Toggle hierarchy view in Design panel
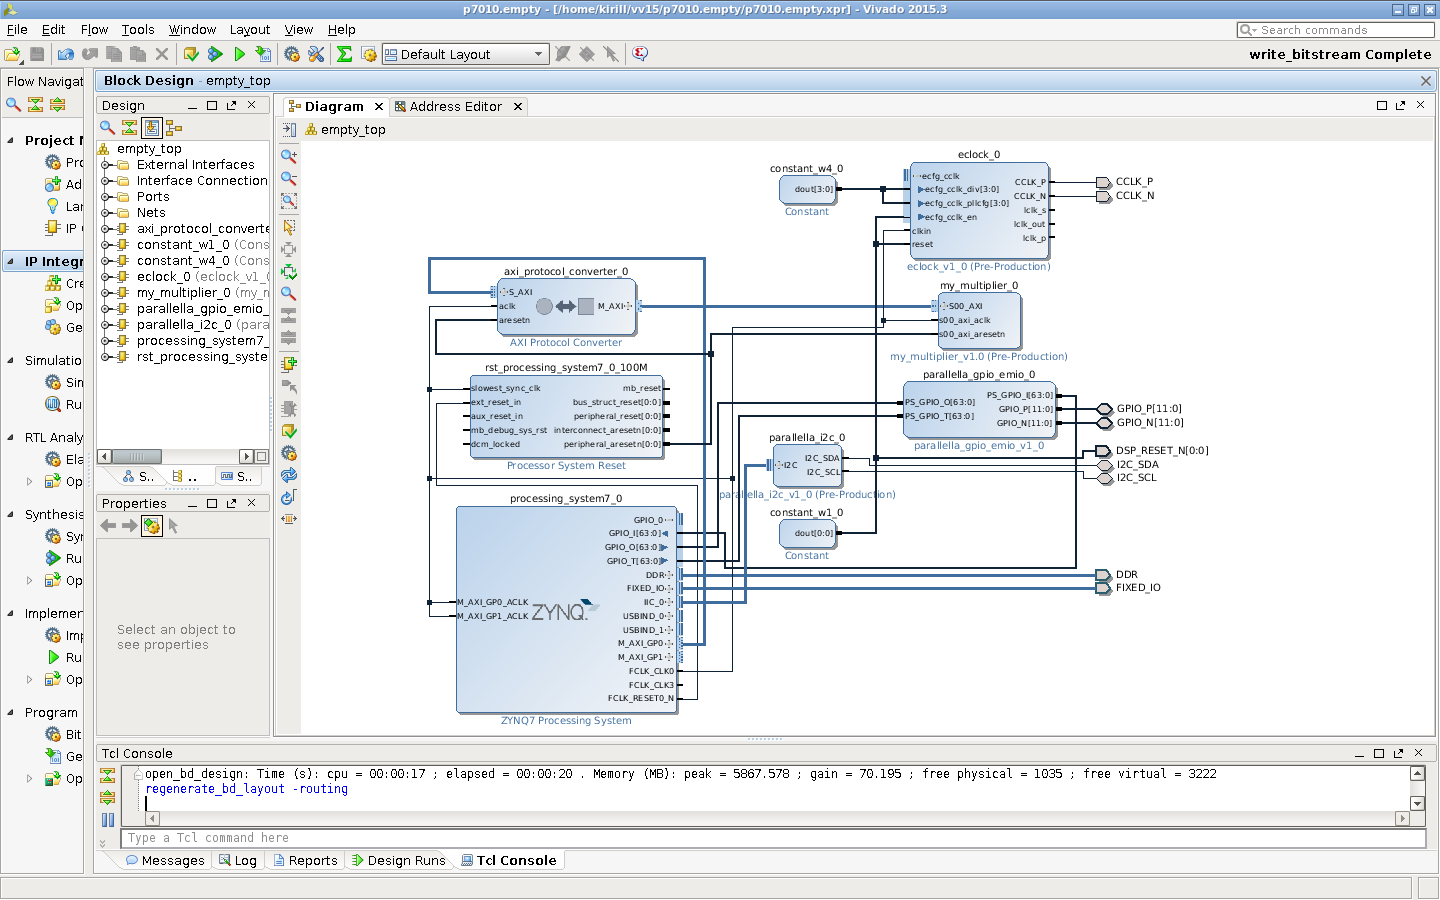Screen dimensions: 1440x900 tap(174, 128)
